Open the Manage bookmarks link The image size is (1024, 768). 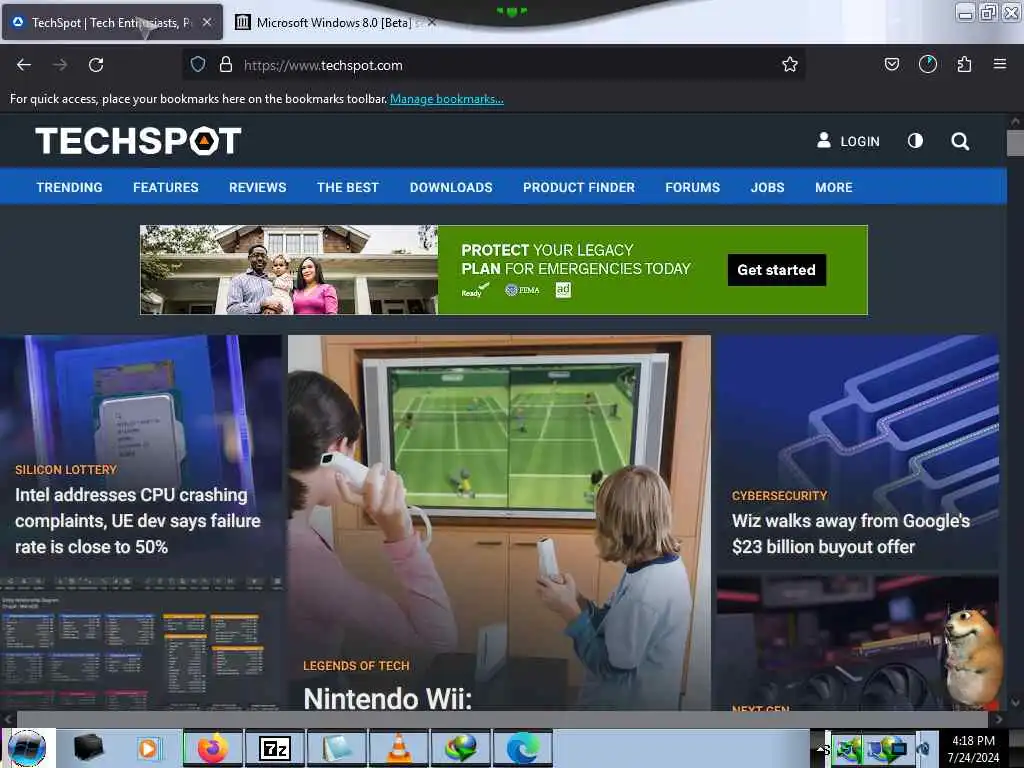447,99
